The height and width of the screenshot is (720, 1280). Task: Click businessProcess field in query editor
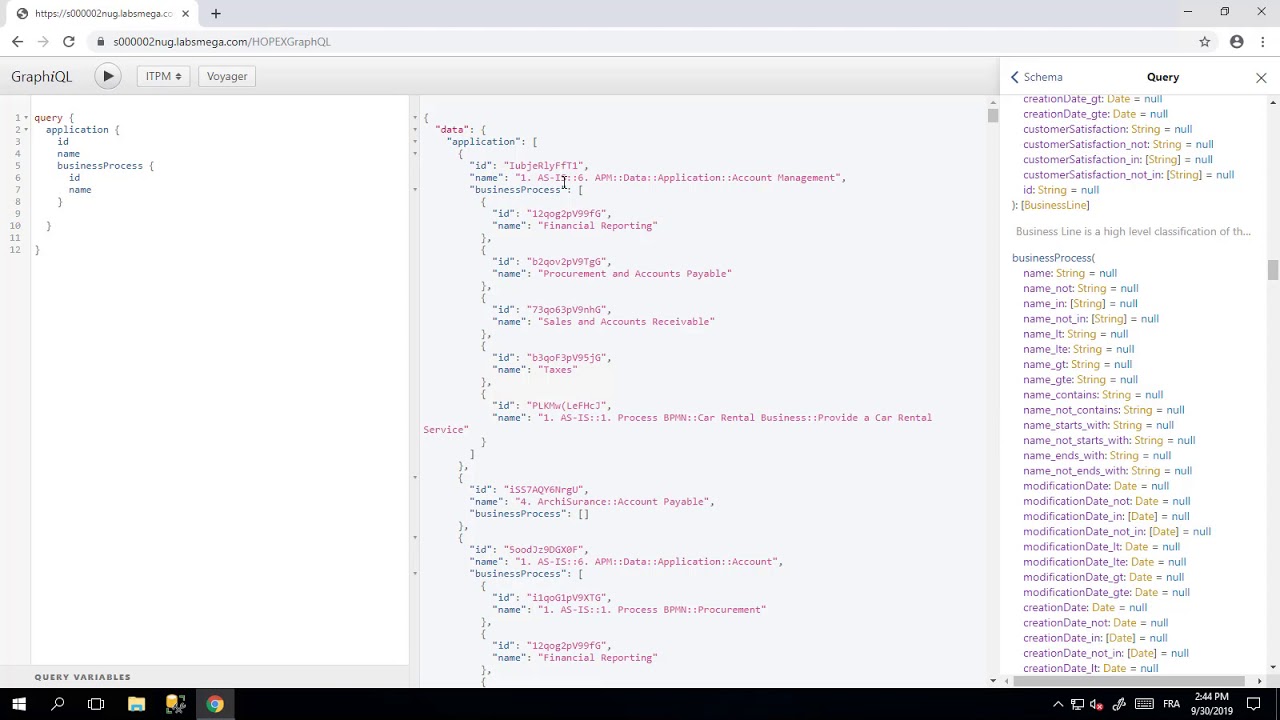tap(100, 166)
